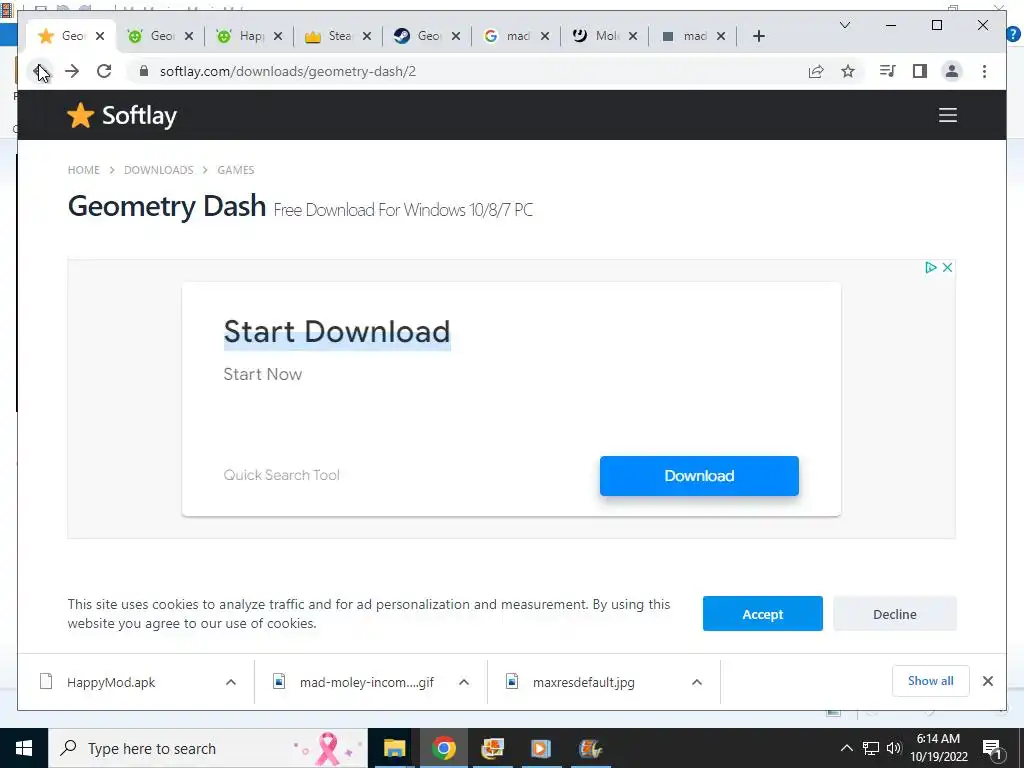Open the network tray icon
1024x768 pixels.
(871, 748)
